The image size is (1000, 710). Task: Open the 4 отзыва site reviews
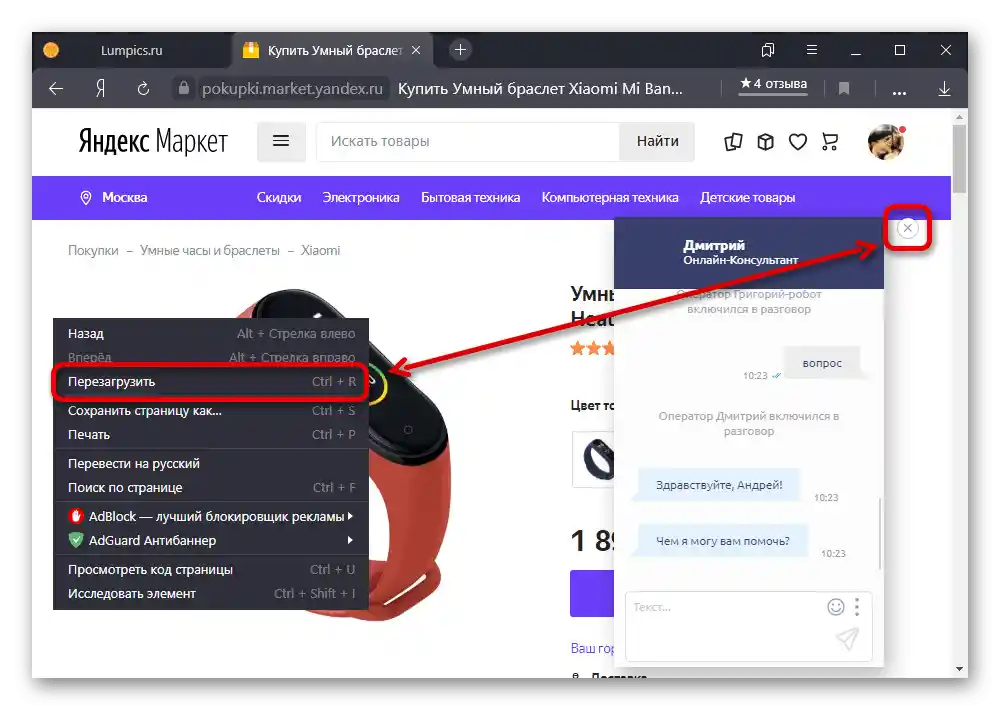[774, 84]
